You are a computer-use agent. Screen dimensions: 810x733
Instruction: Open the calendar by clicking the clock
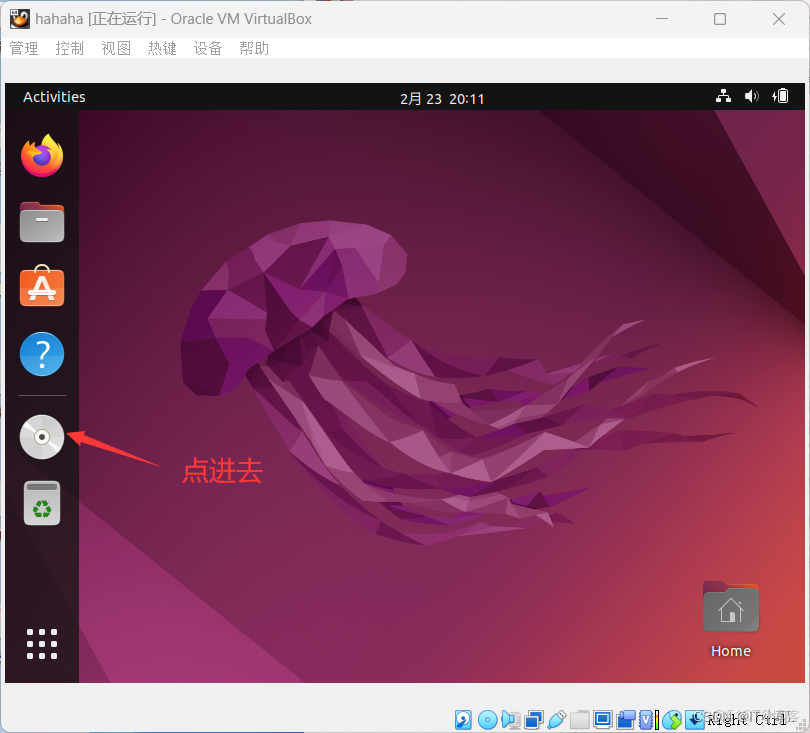(x=442, y=97)
